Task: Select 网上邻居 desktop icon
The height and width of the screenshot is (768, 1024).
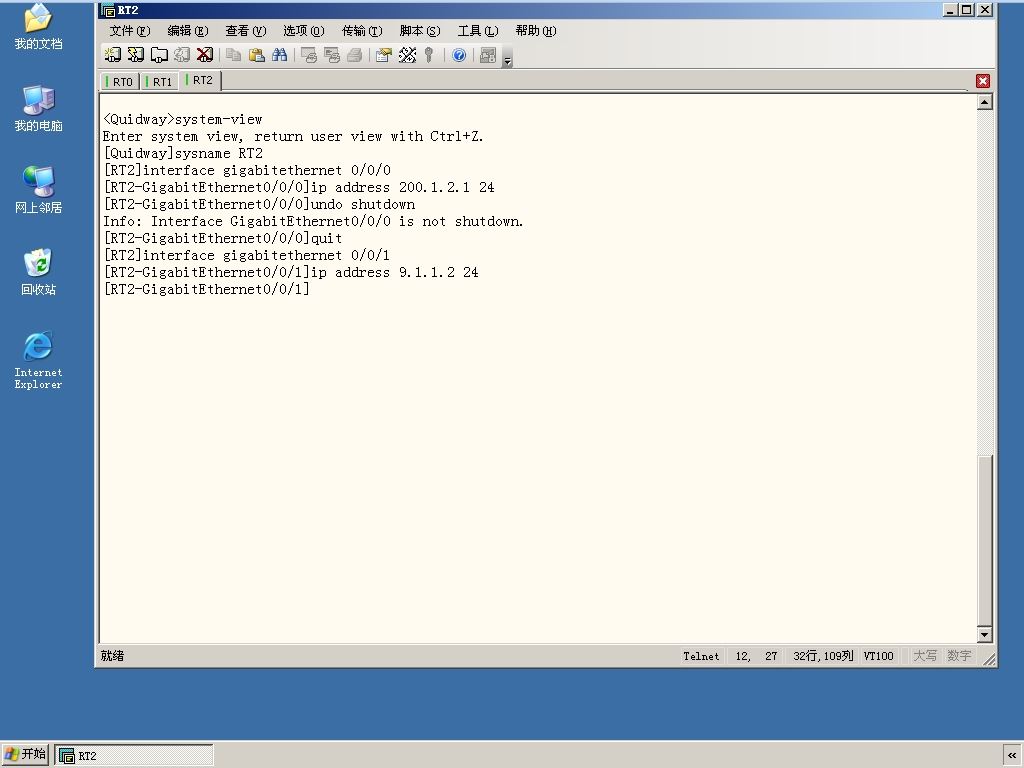Action: pyautogui.click(x=39, y=190)
